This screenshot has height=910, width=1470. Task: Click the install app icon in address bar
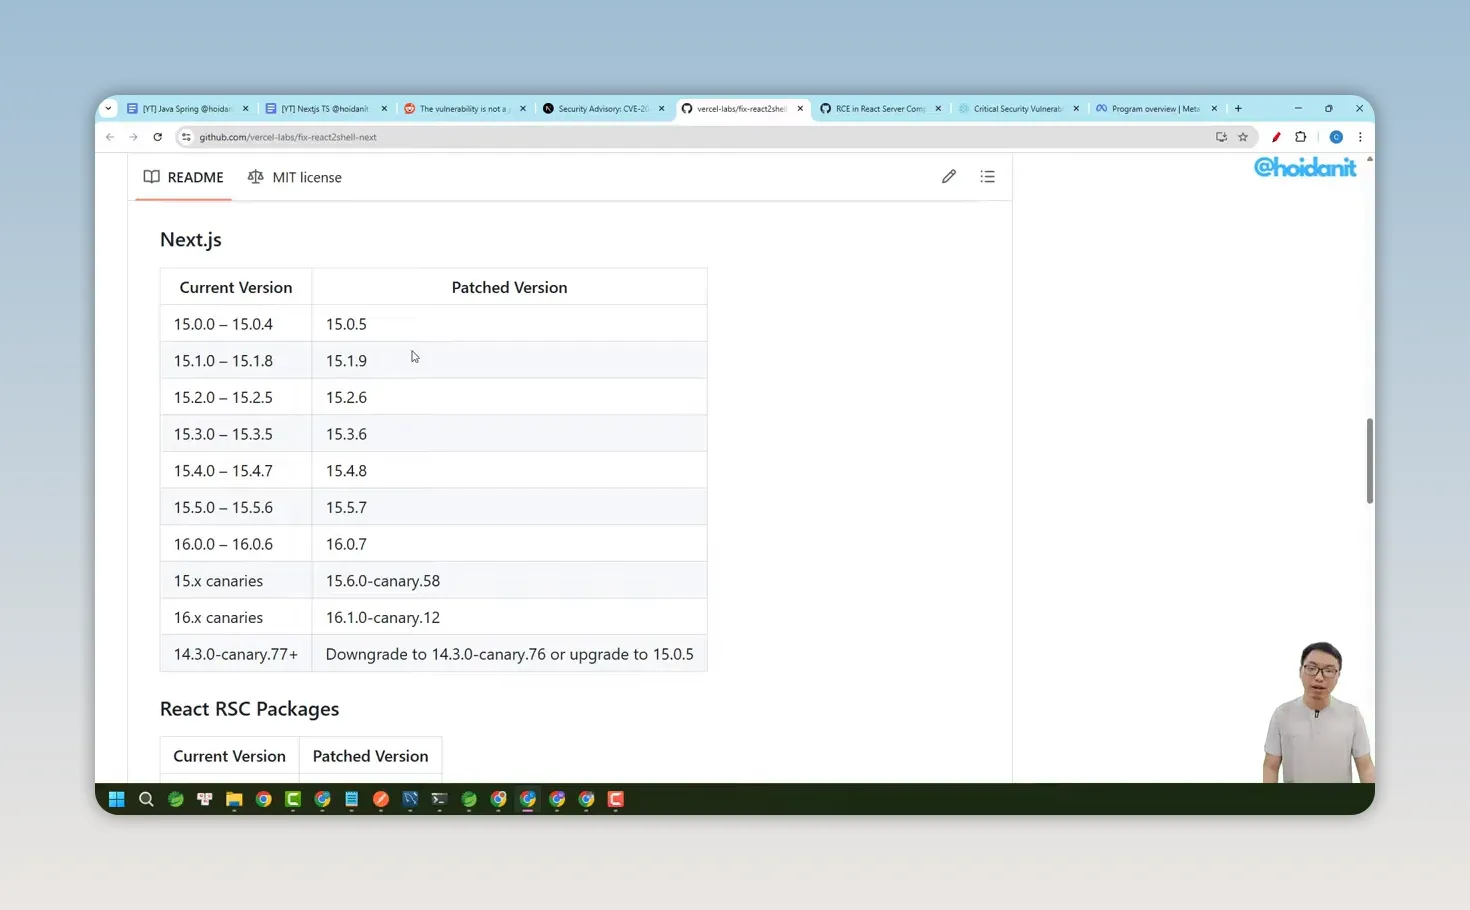[x=1221, y=137]
